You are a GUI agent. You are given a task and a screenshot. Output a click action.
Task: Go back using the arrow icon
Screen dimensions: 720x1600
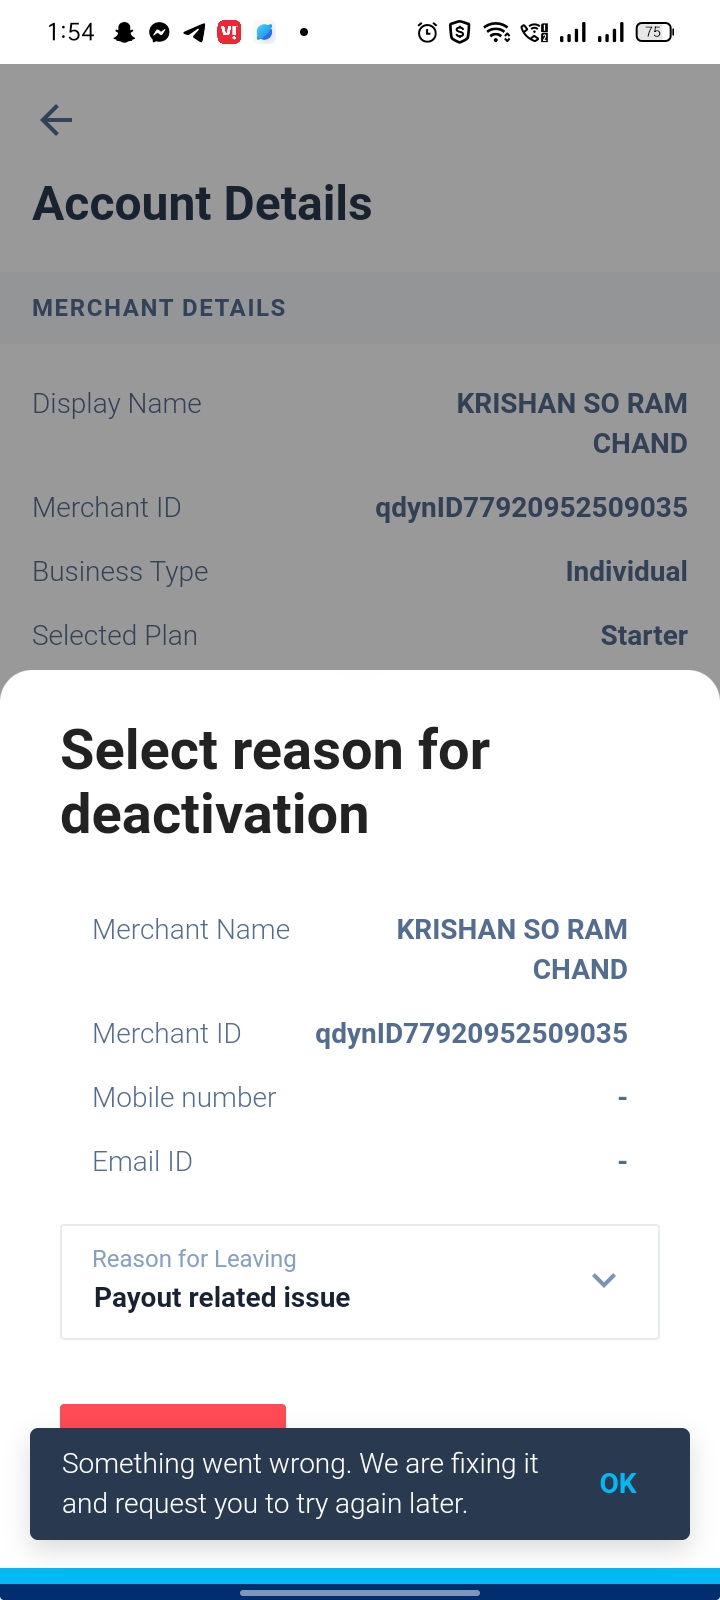click(56, 120)
